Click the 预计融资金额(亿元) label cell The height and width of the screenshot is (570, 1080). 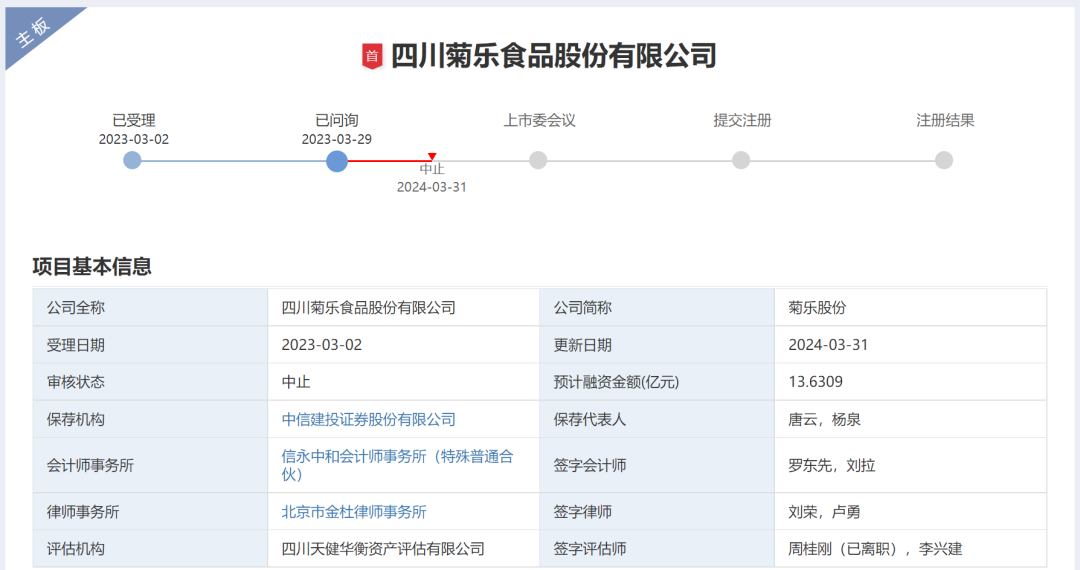coord(657,382)
